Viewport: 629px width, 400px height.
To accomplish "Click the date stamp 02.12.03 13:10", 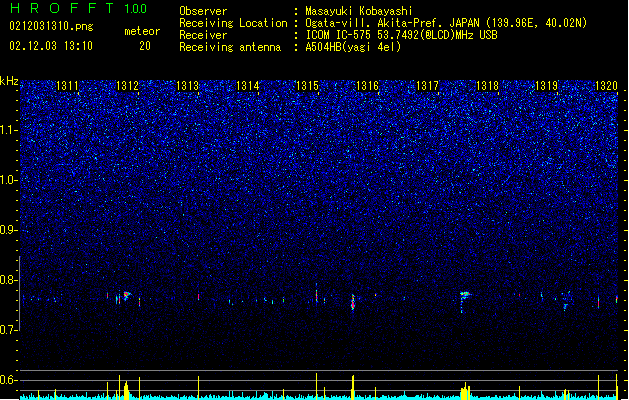I will (51, 46).
